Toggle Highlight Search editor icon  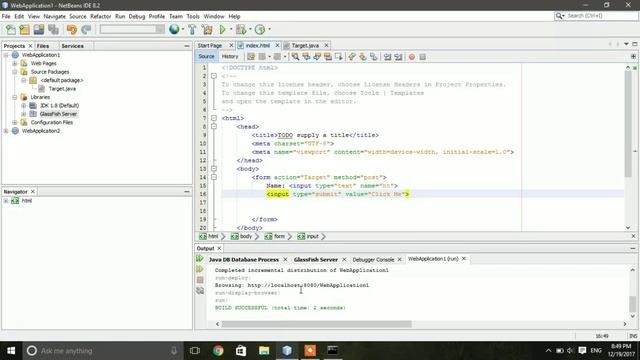pos(327,57)
